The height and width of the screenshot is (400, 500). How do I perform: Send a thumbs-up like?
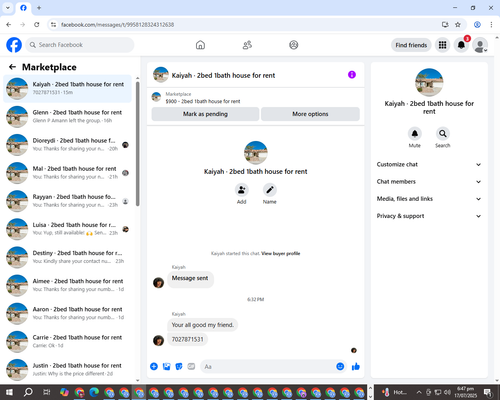point(356,367)
